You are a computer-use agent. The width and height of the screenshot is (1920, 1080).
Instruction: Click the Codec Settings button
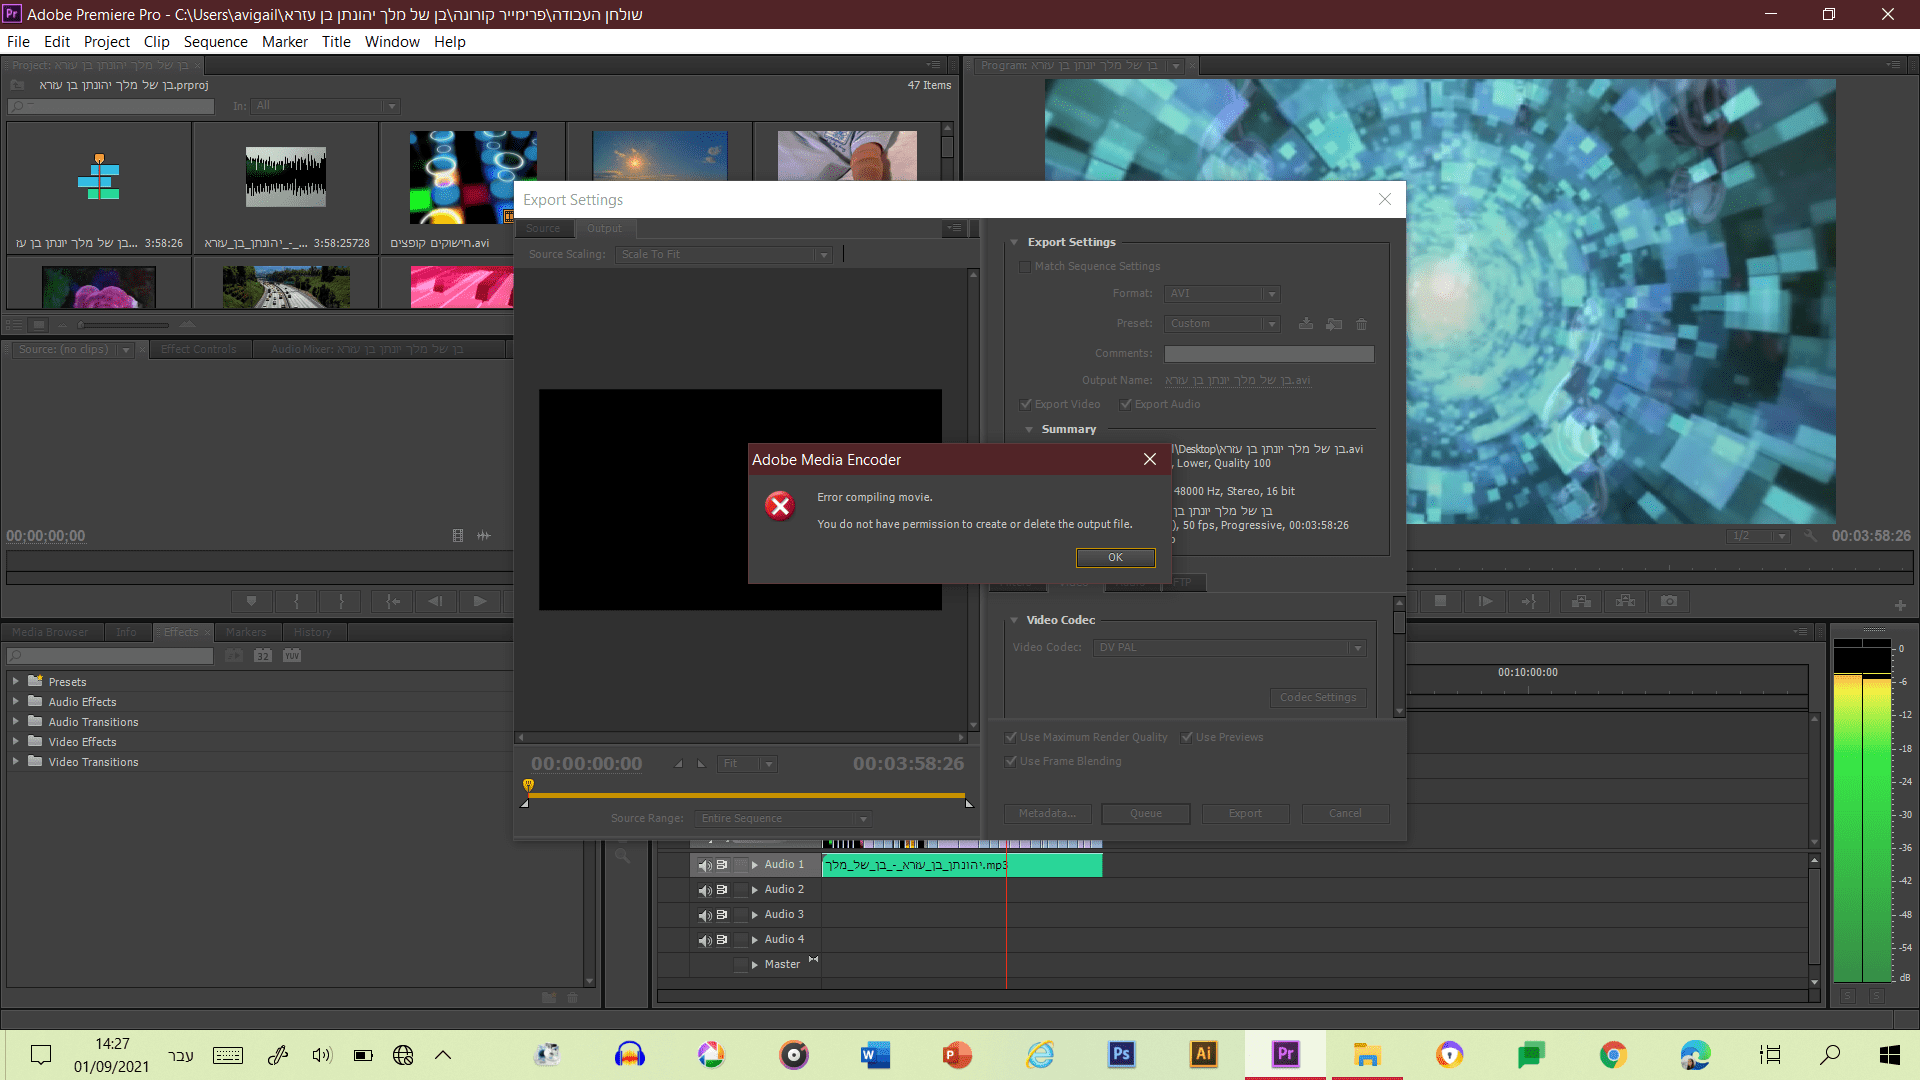click(1318, 697)
